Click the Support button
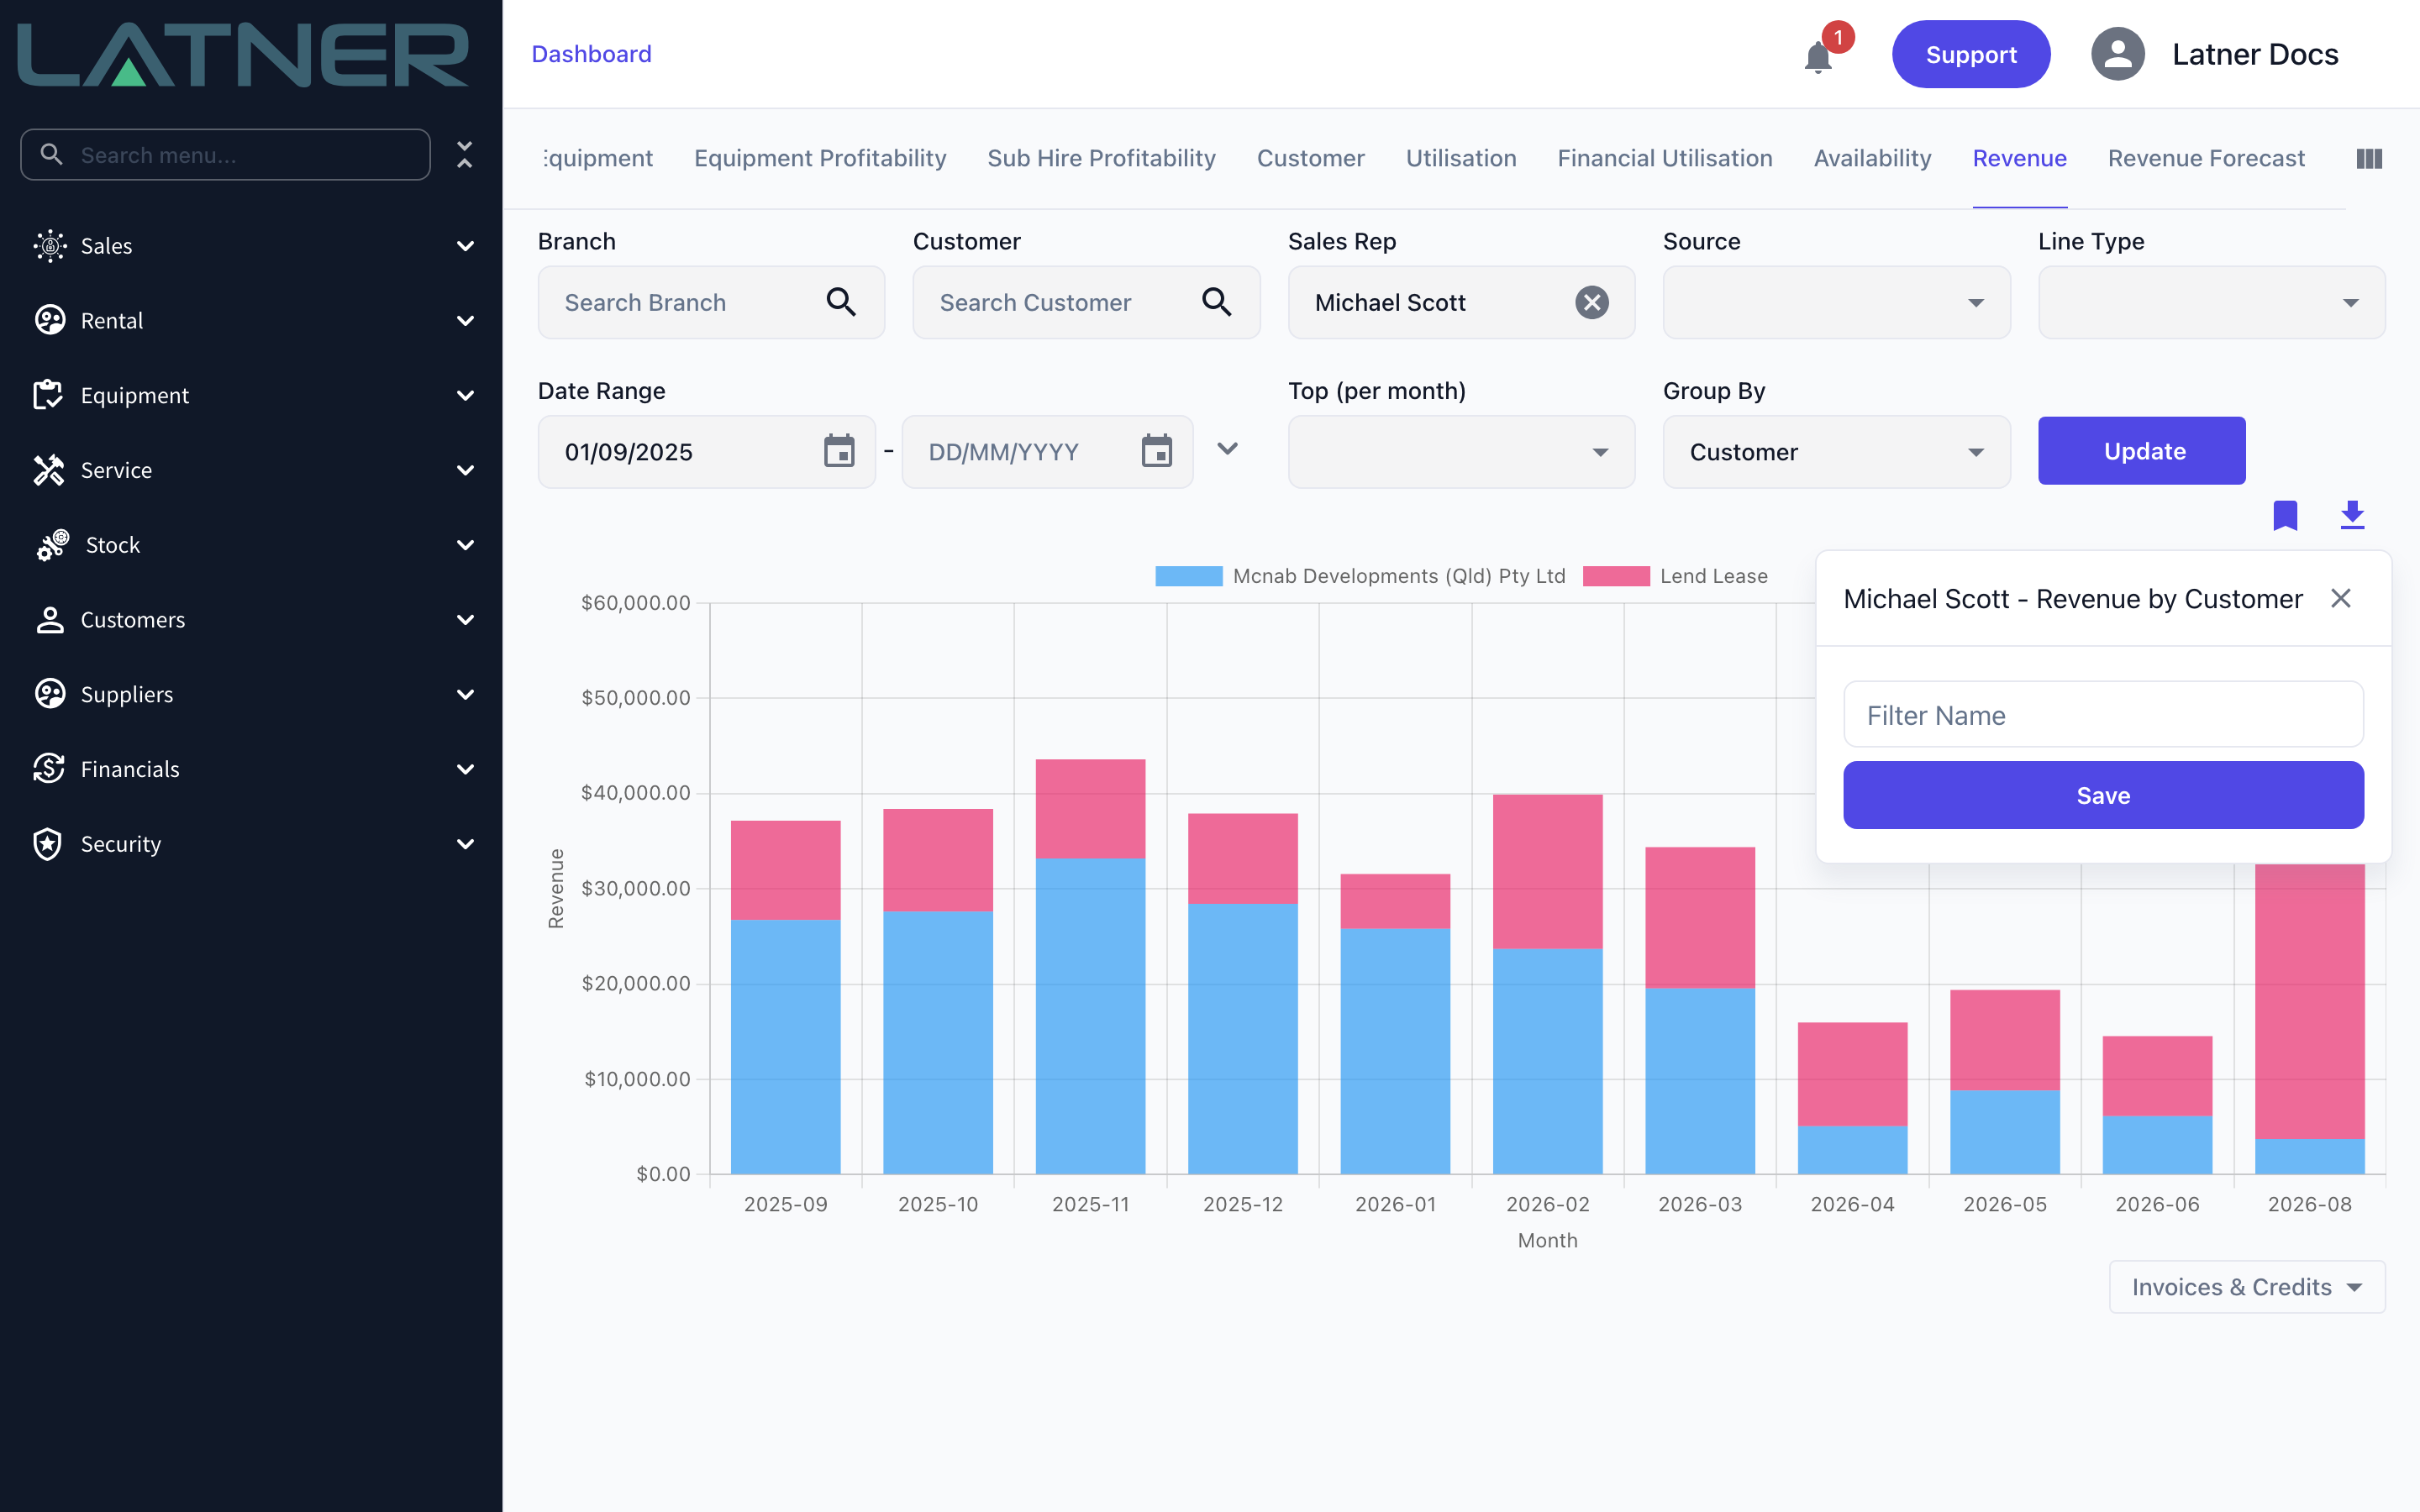The width and height of the screenshot is (2420, 1512). coord(1970,54)
